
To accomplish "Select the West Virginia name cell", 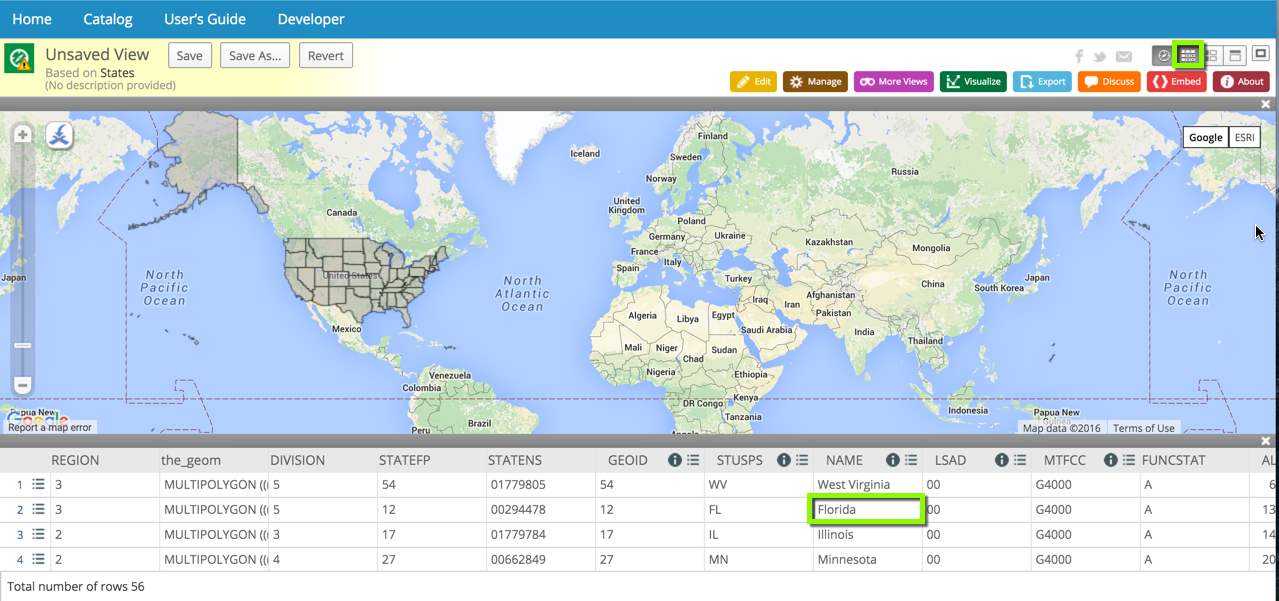I will pyautogui.click(x=866, y=485).
